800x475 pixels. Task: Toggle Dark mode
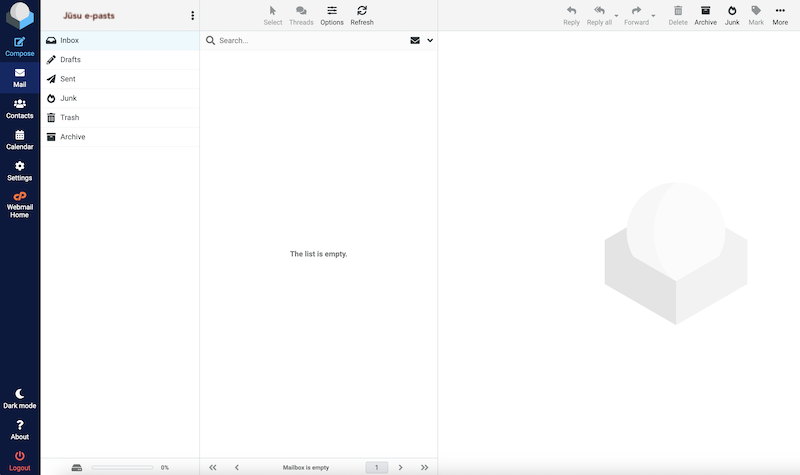(19, 398)
